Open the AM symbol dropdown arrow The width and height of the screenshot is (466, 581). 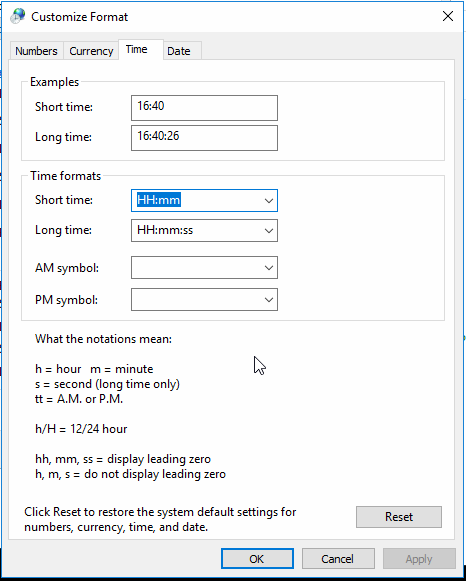click(269, 268)
